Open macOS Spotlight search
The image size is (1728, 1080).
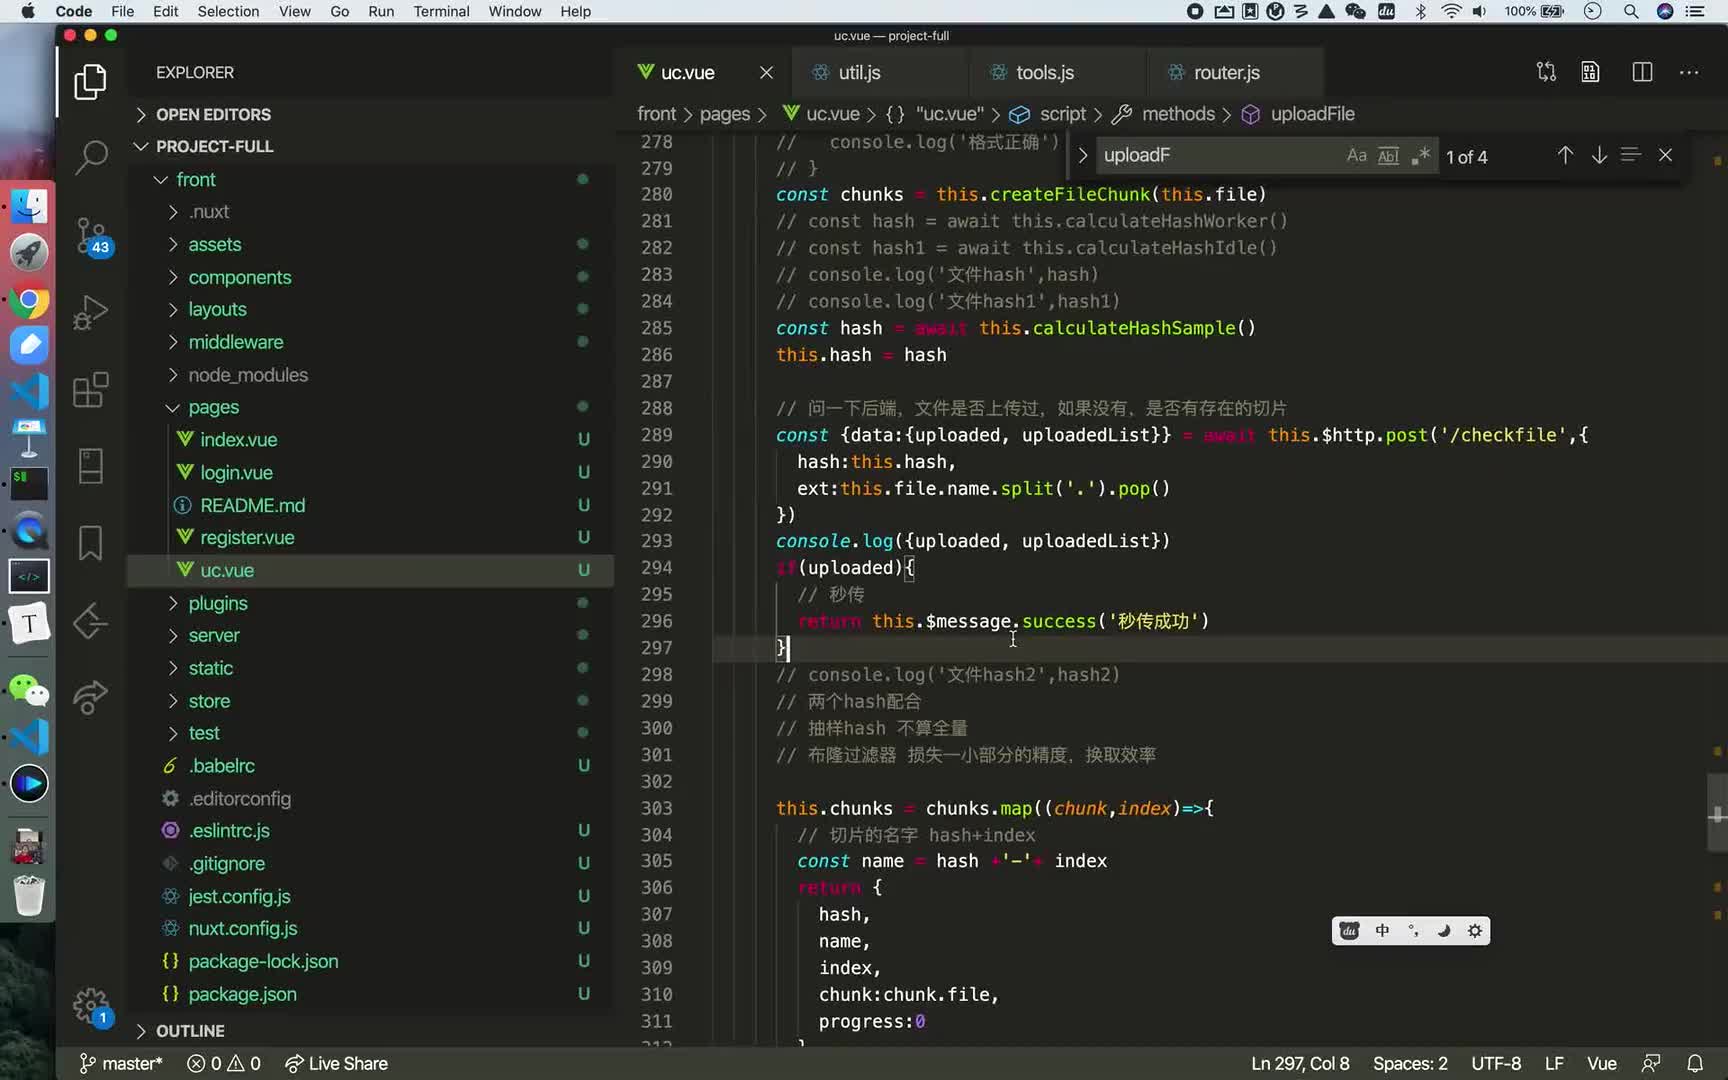1631,11
